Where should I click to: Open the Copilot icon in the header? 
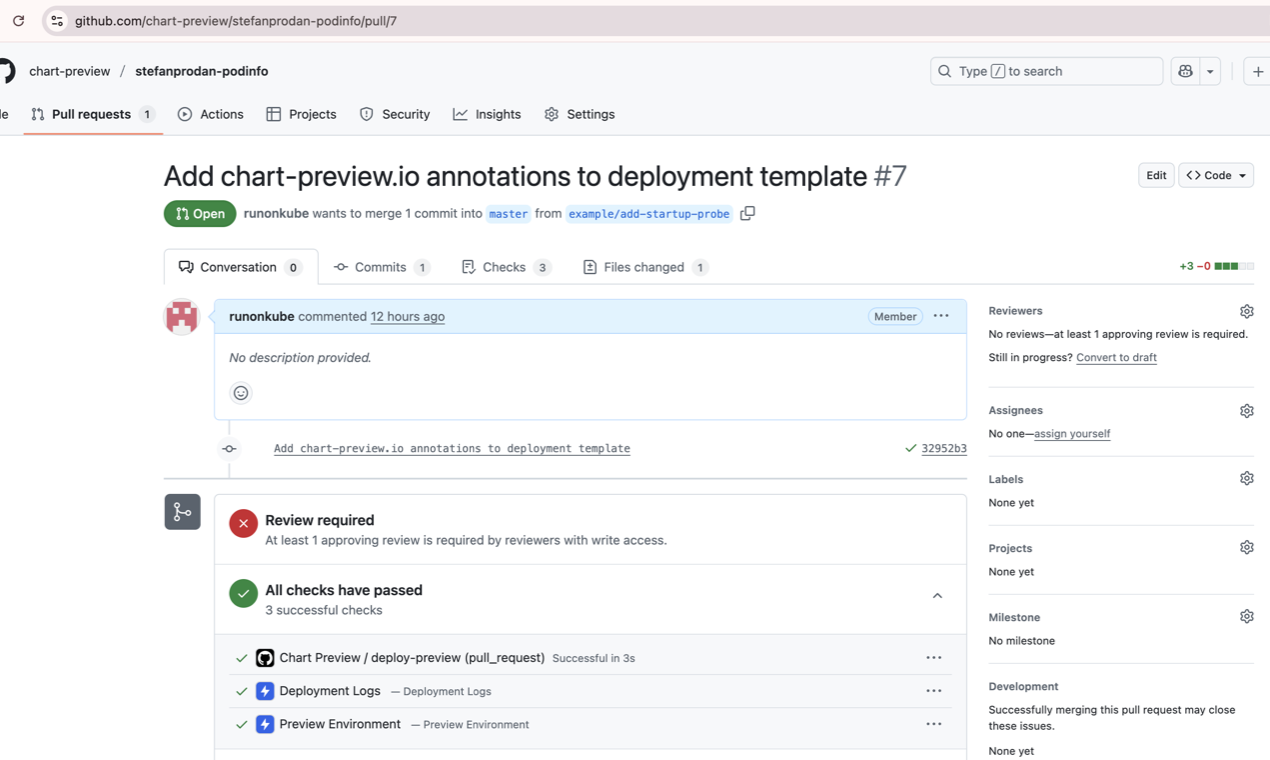pyautogui.click(x=1184, y=71)
